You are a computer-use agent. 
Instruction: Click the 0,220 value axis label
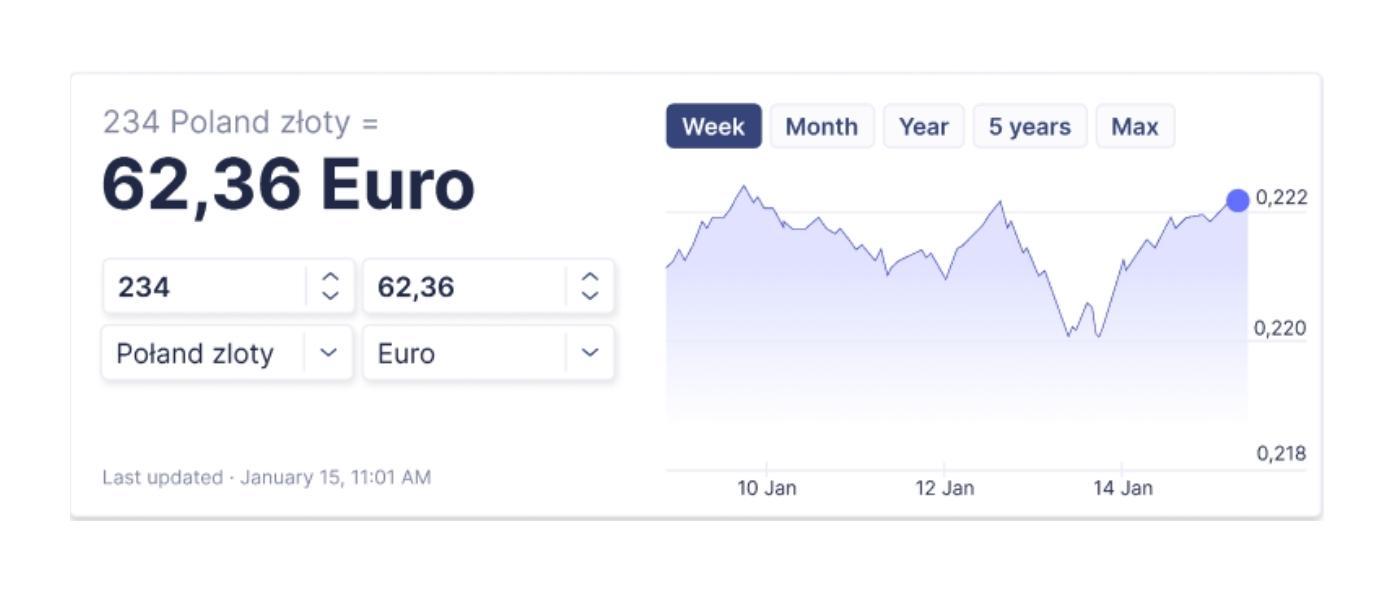1280,328
